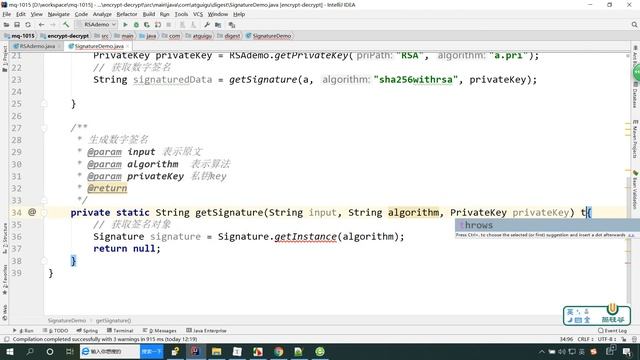This screenshot has height=360, width=640.
Task: Open the File Explorer taskbar icon
Action: point(216,351)
